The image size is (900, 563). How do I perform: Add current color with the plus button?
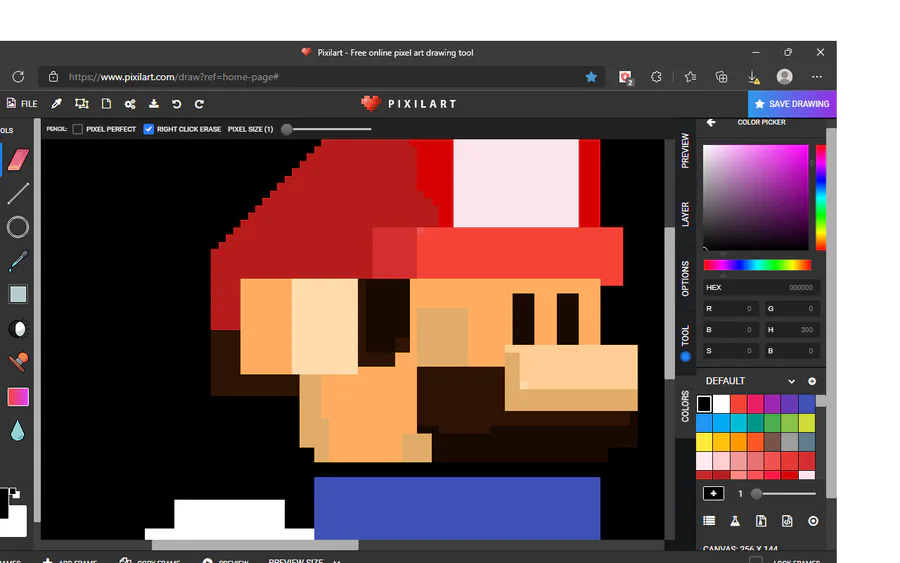(x=713, y=494)
